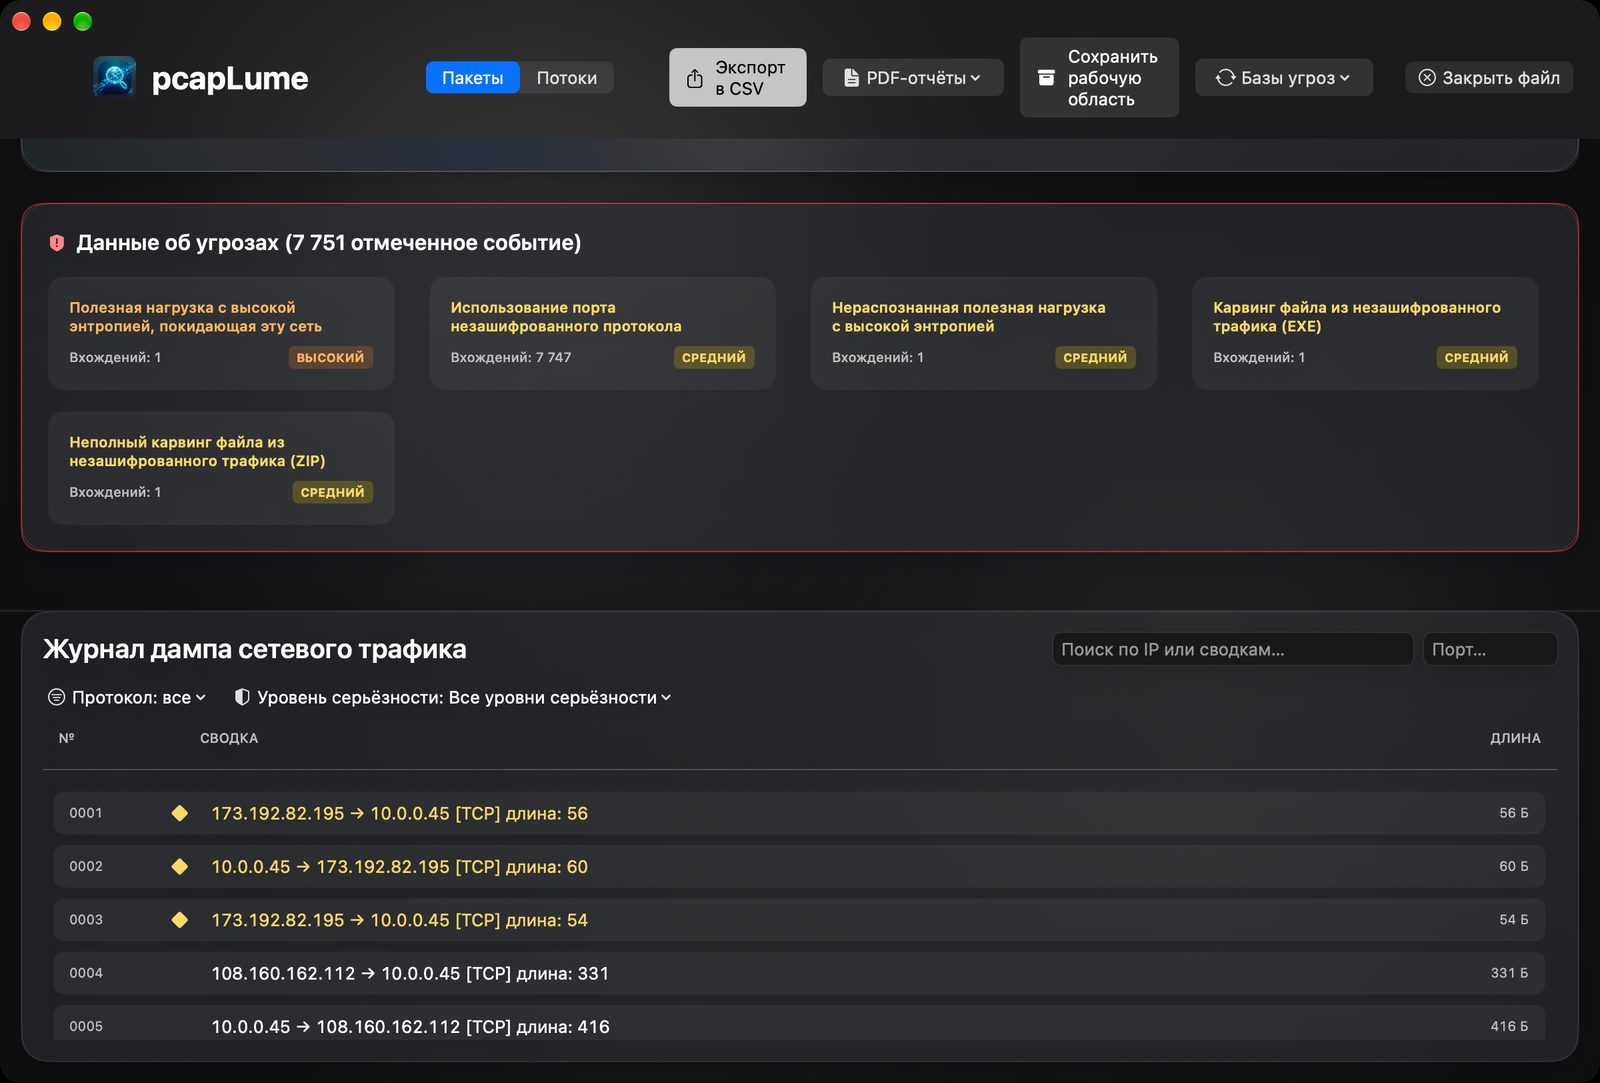
Task: Click Вхождений: 7 747 count text
Action: click(511, 357)
